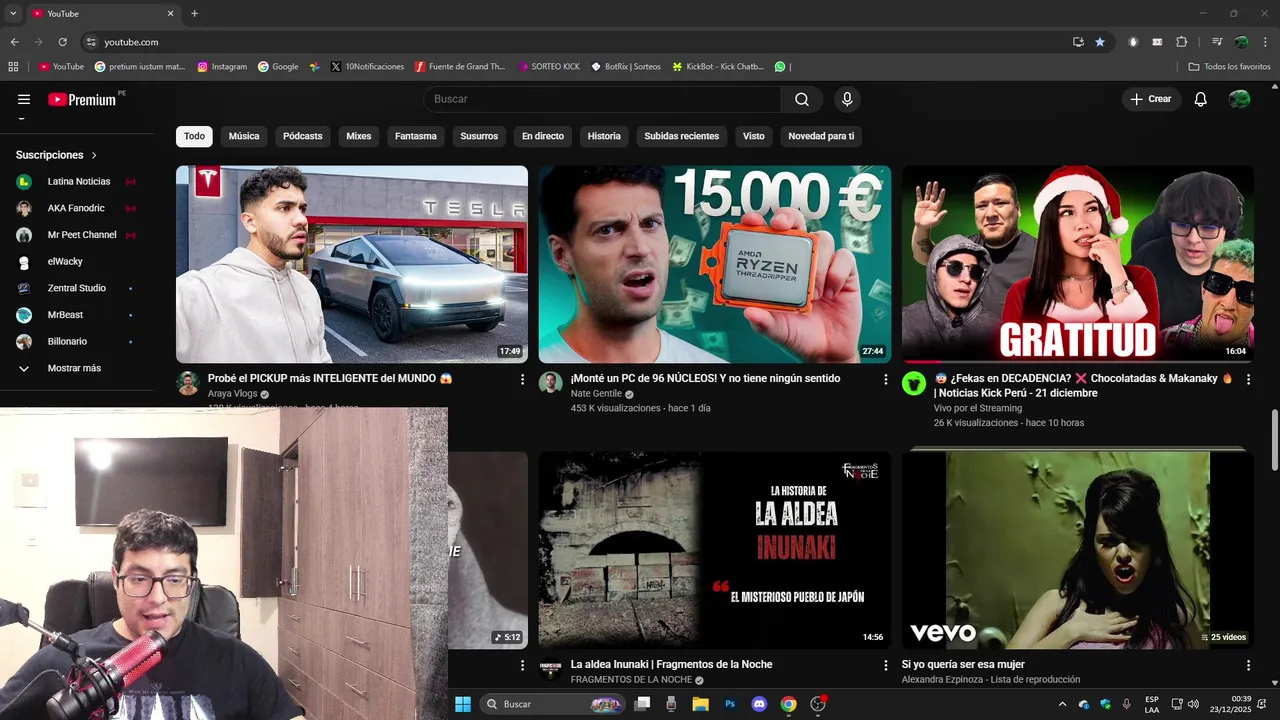1280x720 pixels.
Task: Show hidden system tray icons
Action: click(1062, 704)
